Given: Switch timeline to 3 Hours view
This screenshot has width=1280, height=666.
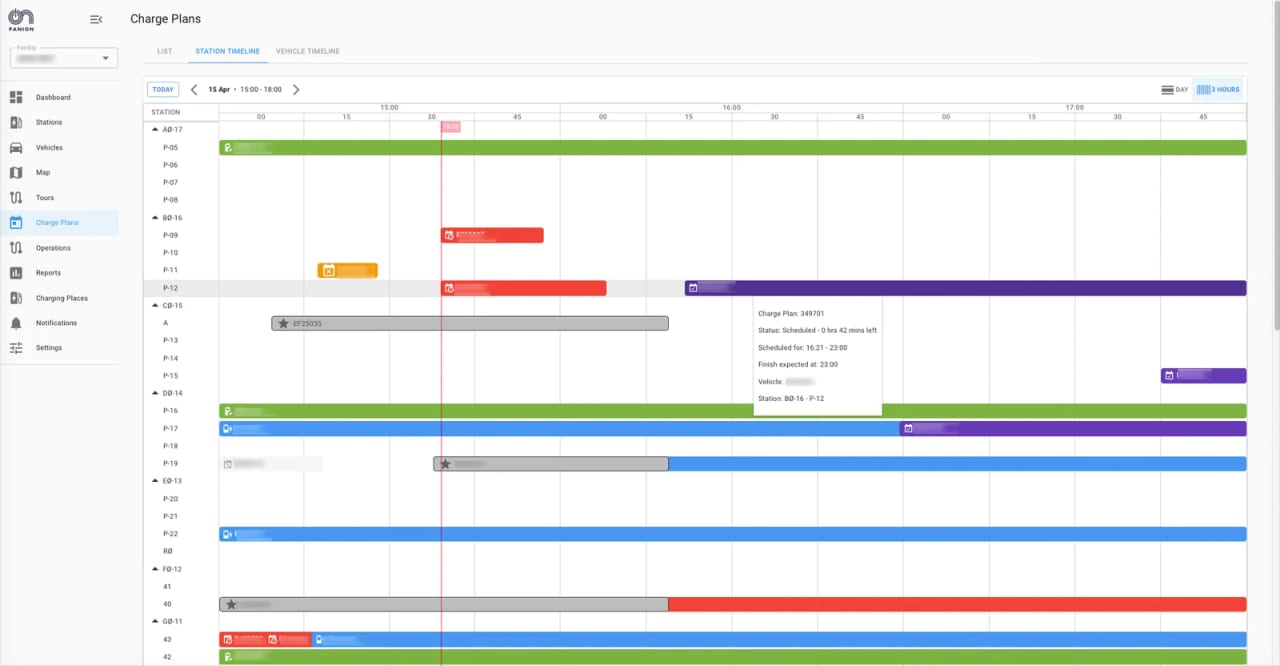Looking at the screenshot, I should [x=1218, y=89].
